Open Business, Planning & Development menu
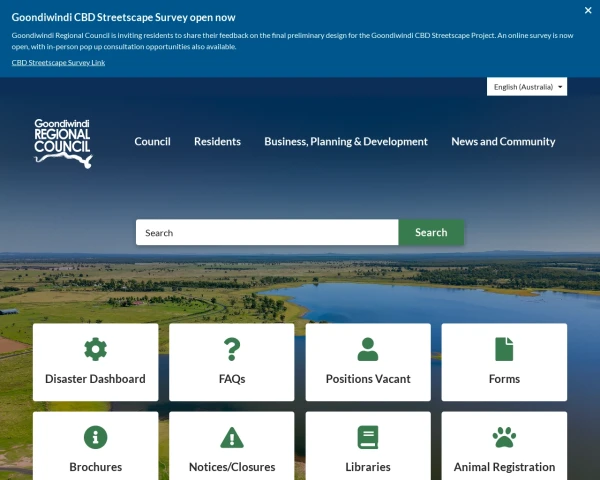This screenshot has width=600, height=480. tap(346, 142)
